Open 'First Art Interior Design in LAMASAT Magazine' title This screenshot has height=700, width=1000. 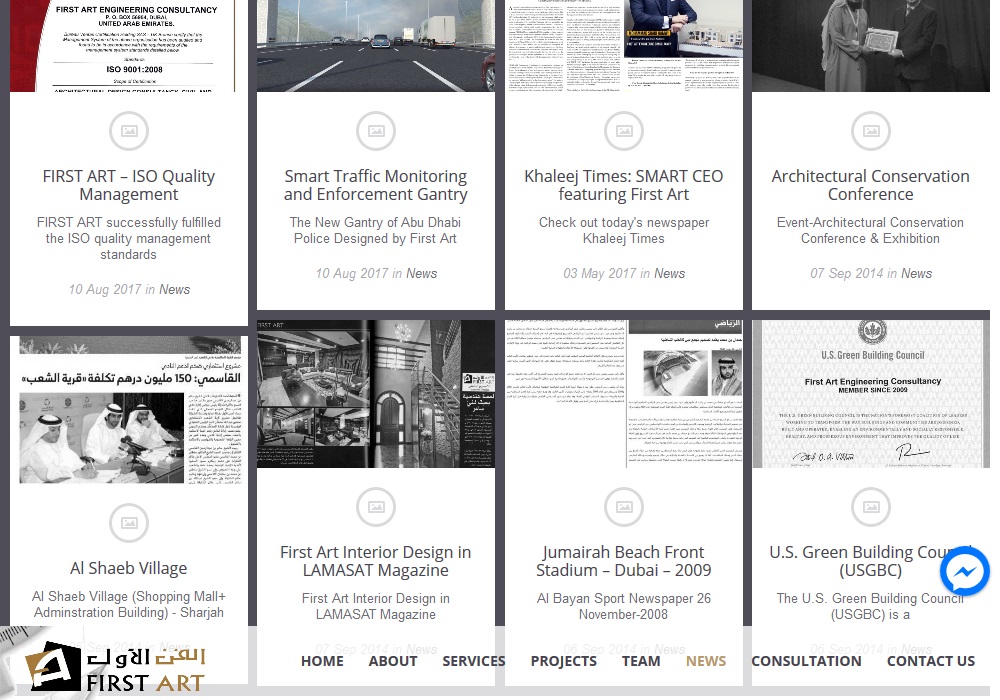coord(376,561)
